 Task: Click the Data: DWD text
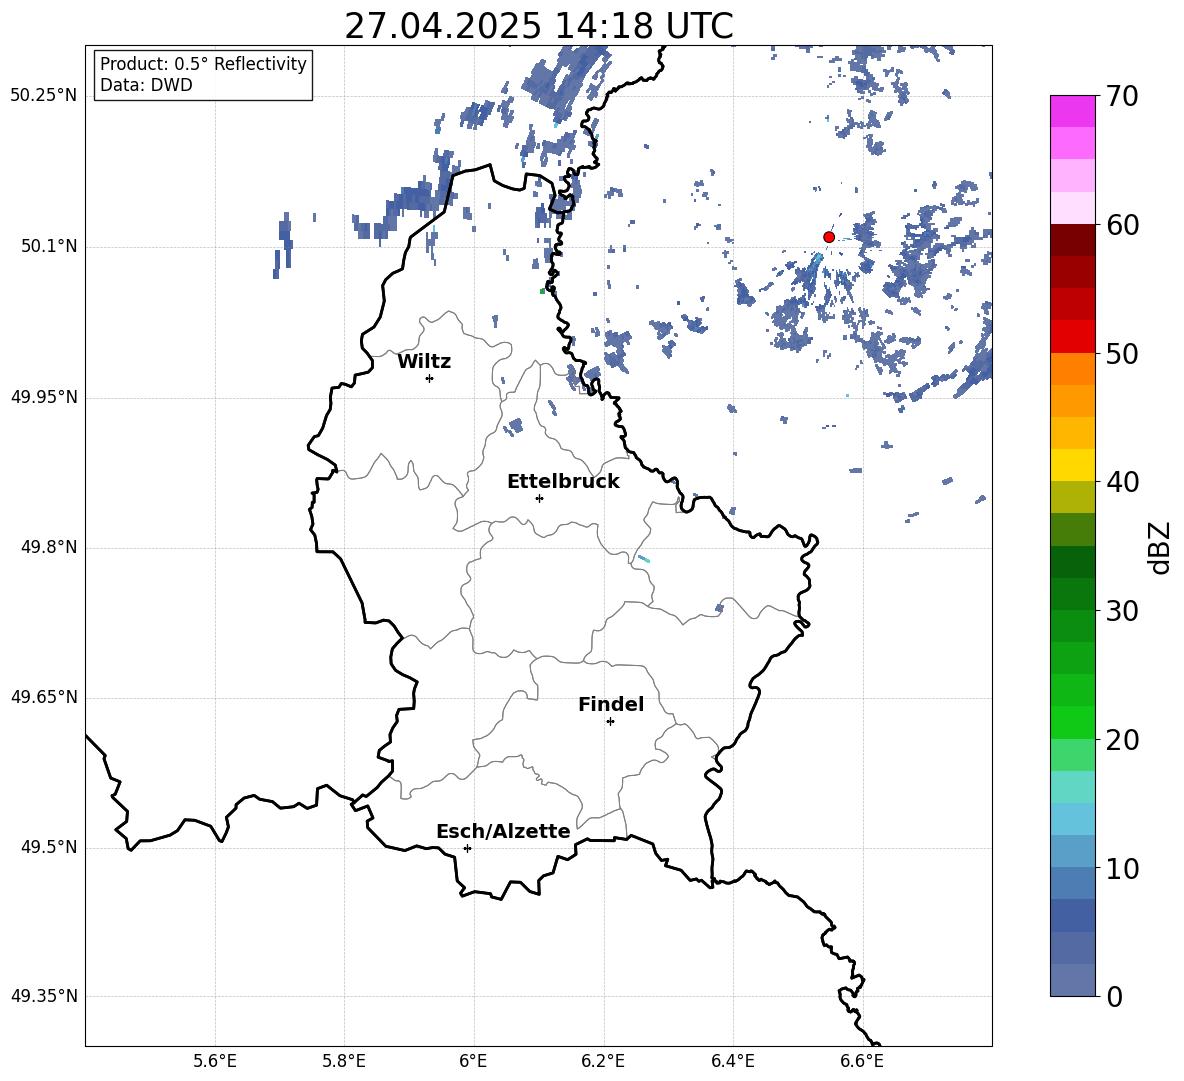point(146,85)
